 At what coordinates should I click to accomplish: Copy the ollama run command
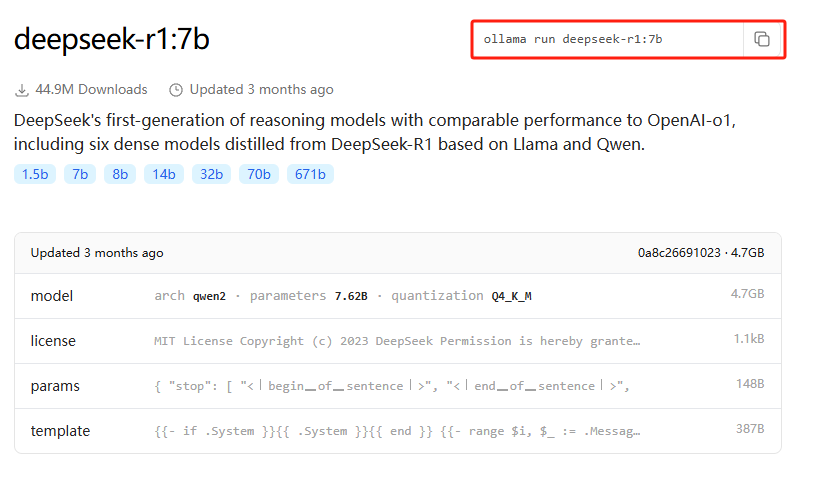(x=762, y=39)
